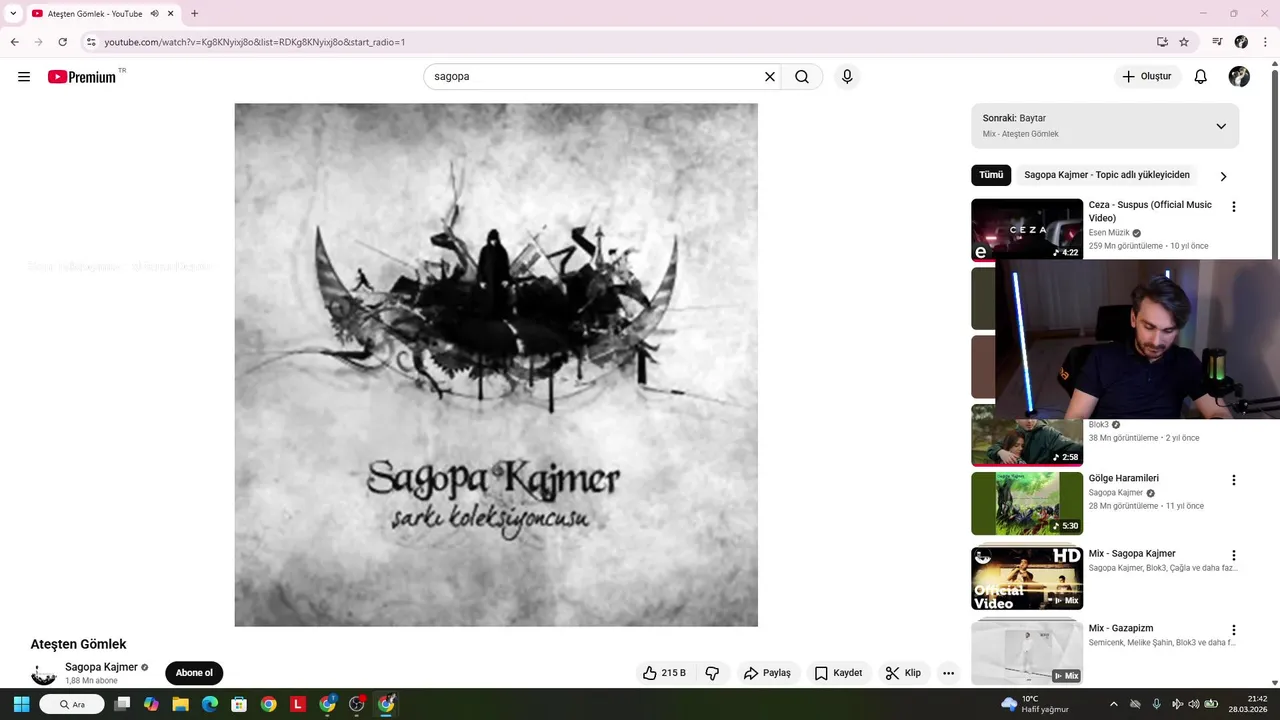Play Gölge Haramileri thumbnail
Image resolution: width=1280 pixels, height=720 pixels.
(x=1027, y=503)
